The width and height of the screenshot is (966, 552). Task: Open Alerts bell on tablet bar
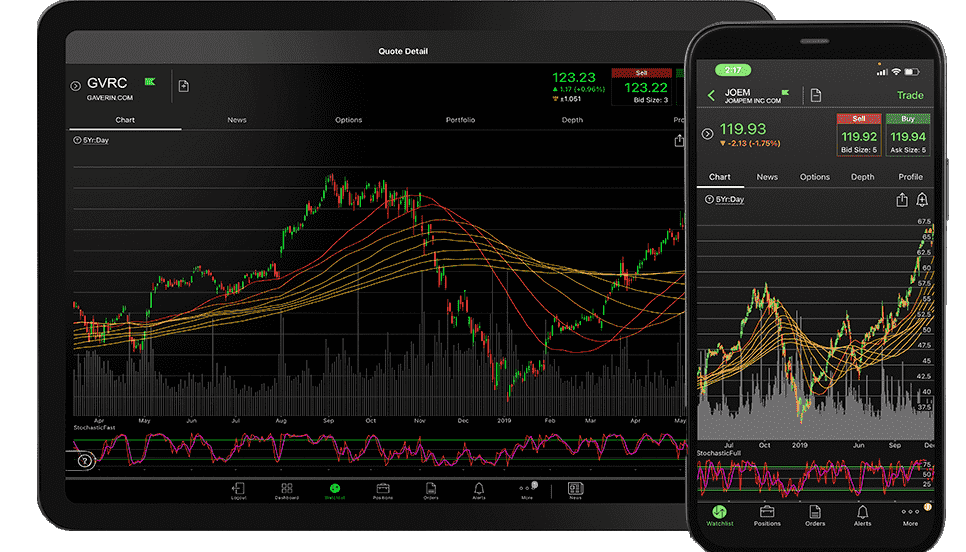[x=479, y=489]
